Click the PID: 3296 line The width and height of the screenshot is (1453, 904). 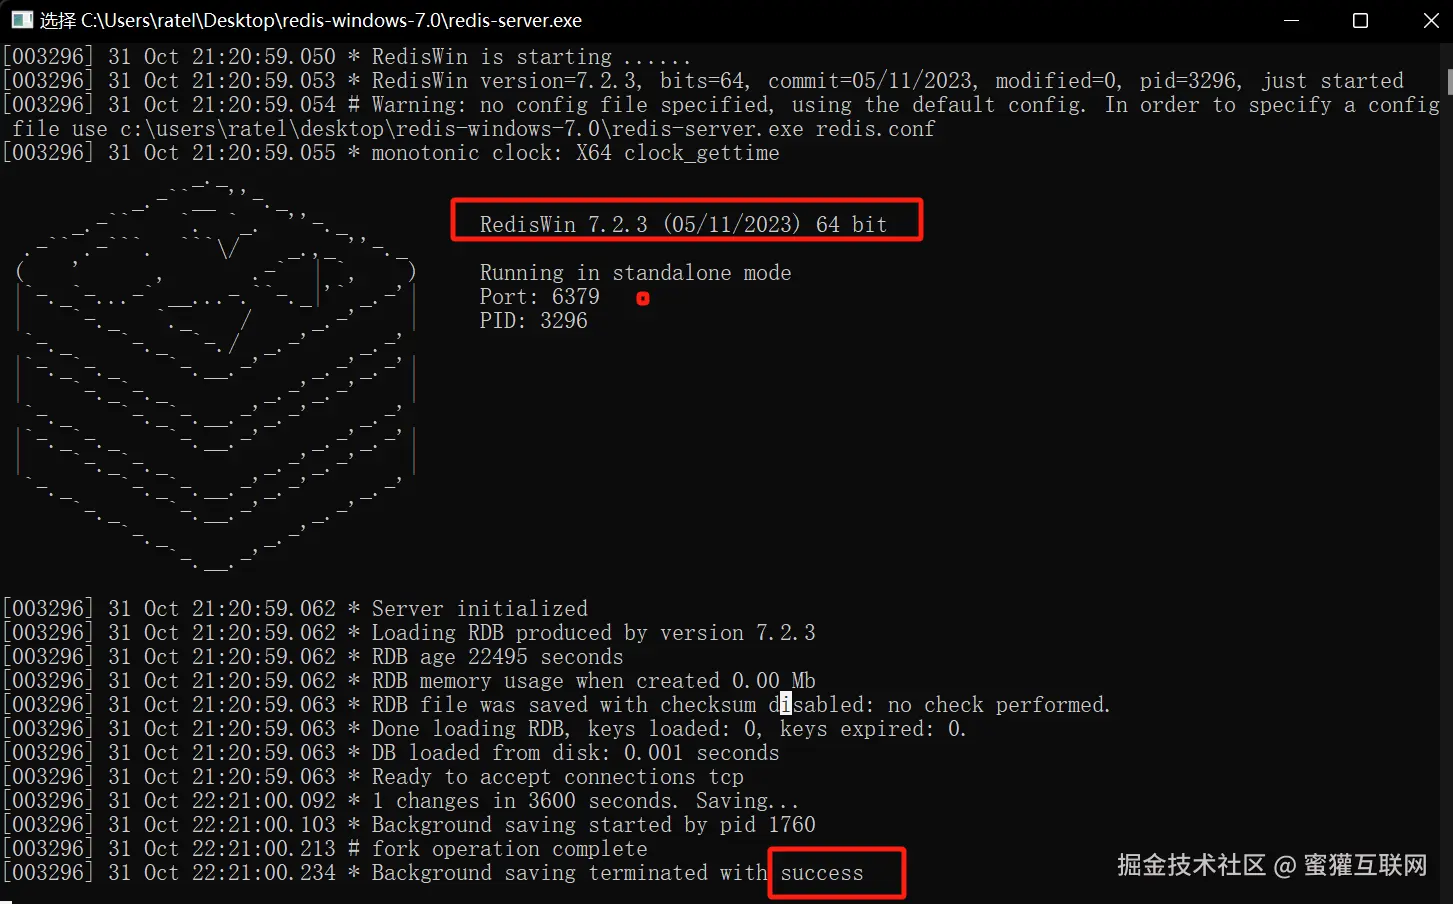click(x=533, y=321)
